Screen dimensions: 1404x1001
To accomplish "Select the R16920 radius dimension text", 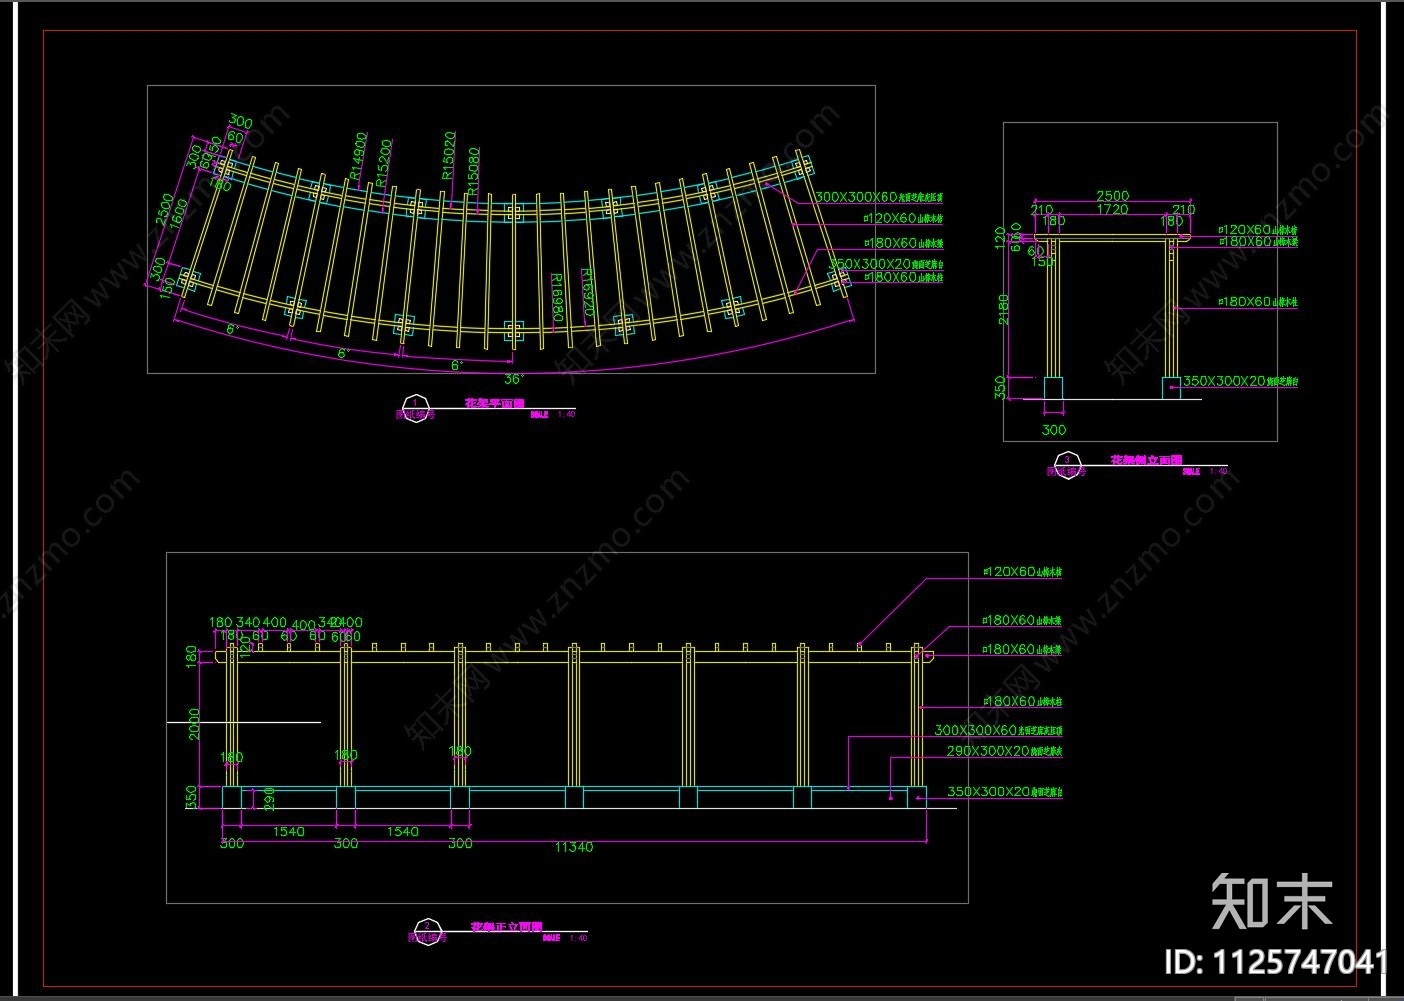I will click(587, 292).
